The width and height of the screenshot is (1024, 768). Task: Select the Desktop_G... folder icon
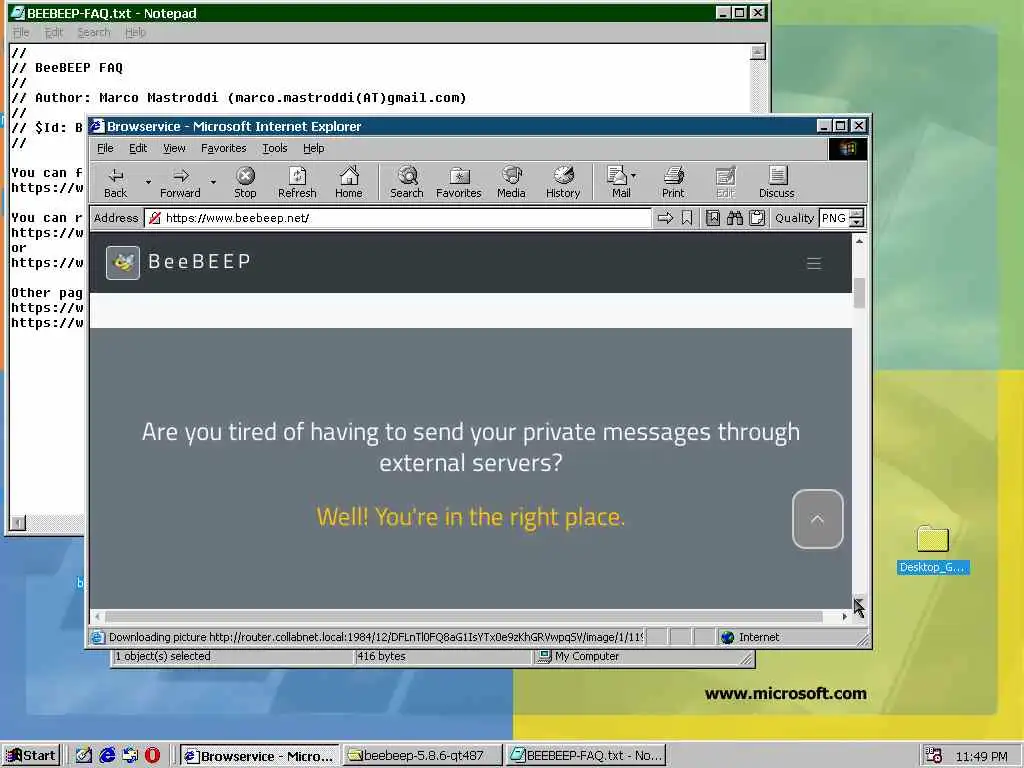[x=933, y=550]
